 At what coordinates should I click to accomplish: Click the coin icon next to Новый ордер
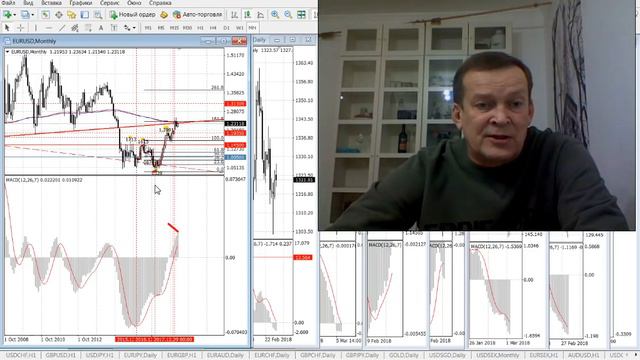point(164,15)
